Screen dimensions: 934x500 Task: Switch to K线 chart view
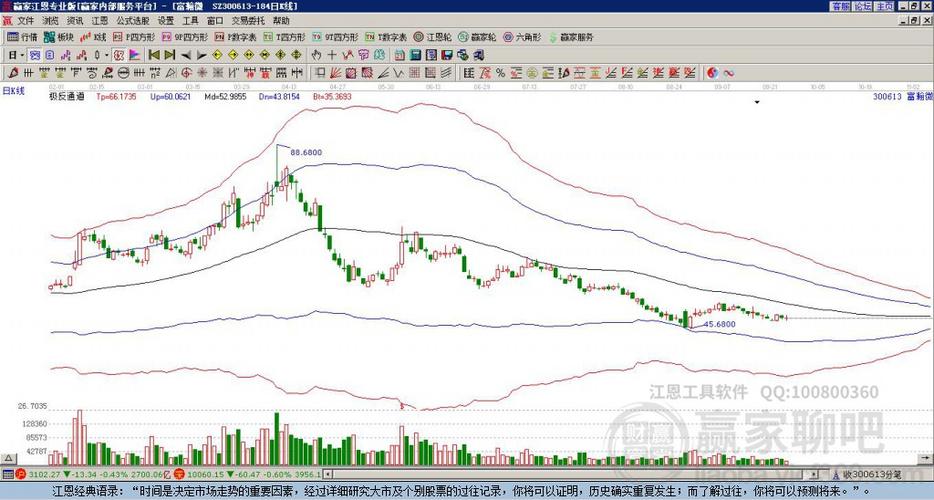(x=93, y=37)
